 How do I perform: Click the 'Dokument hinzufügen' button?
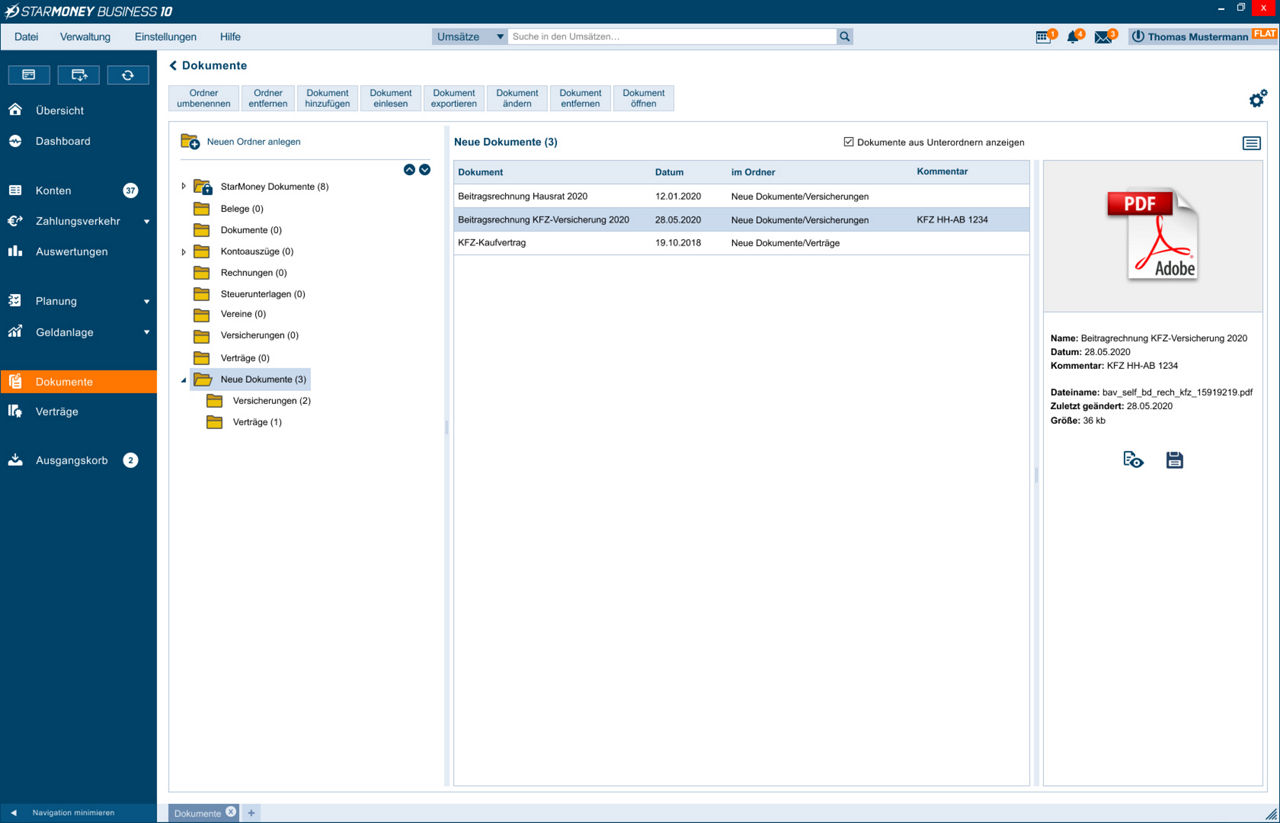pos(327,98)
